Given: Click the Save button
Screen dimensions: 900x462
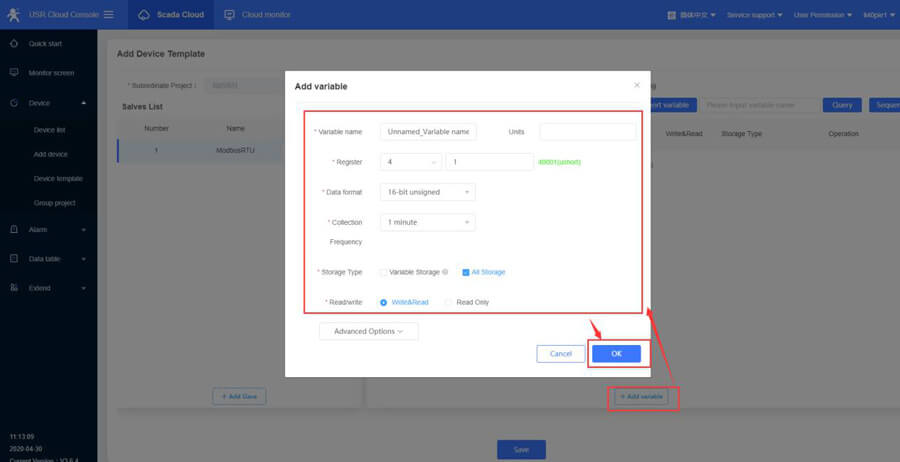Looking at the screenshot, I should (521, 449).
